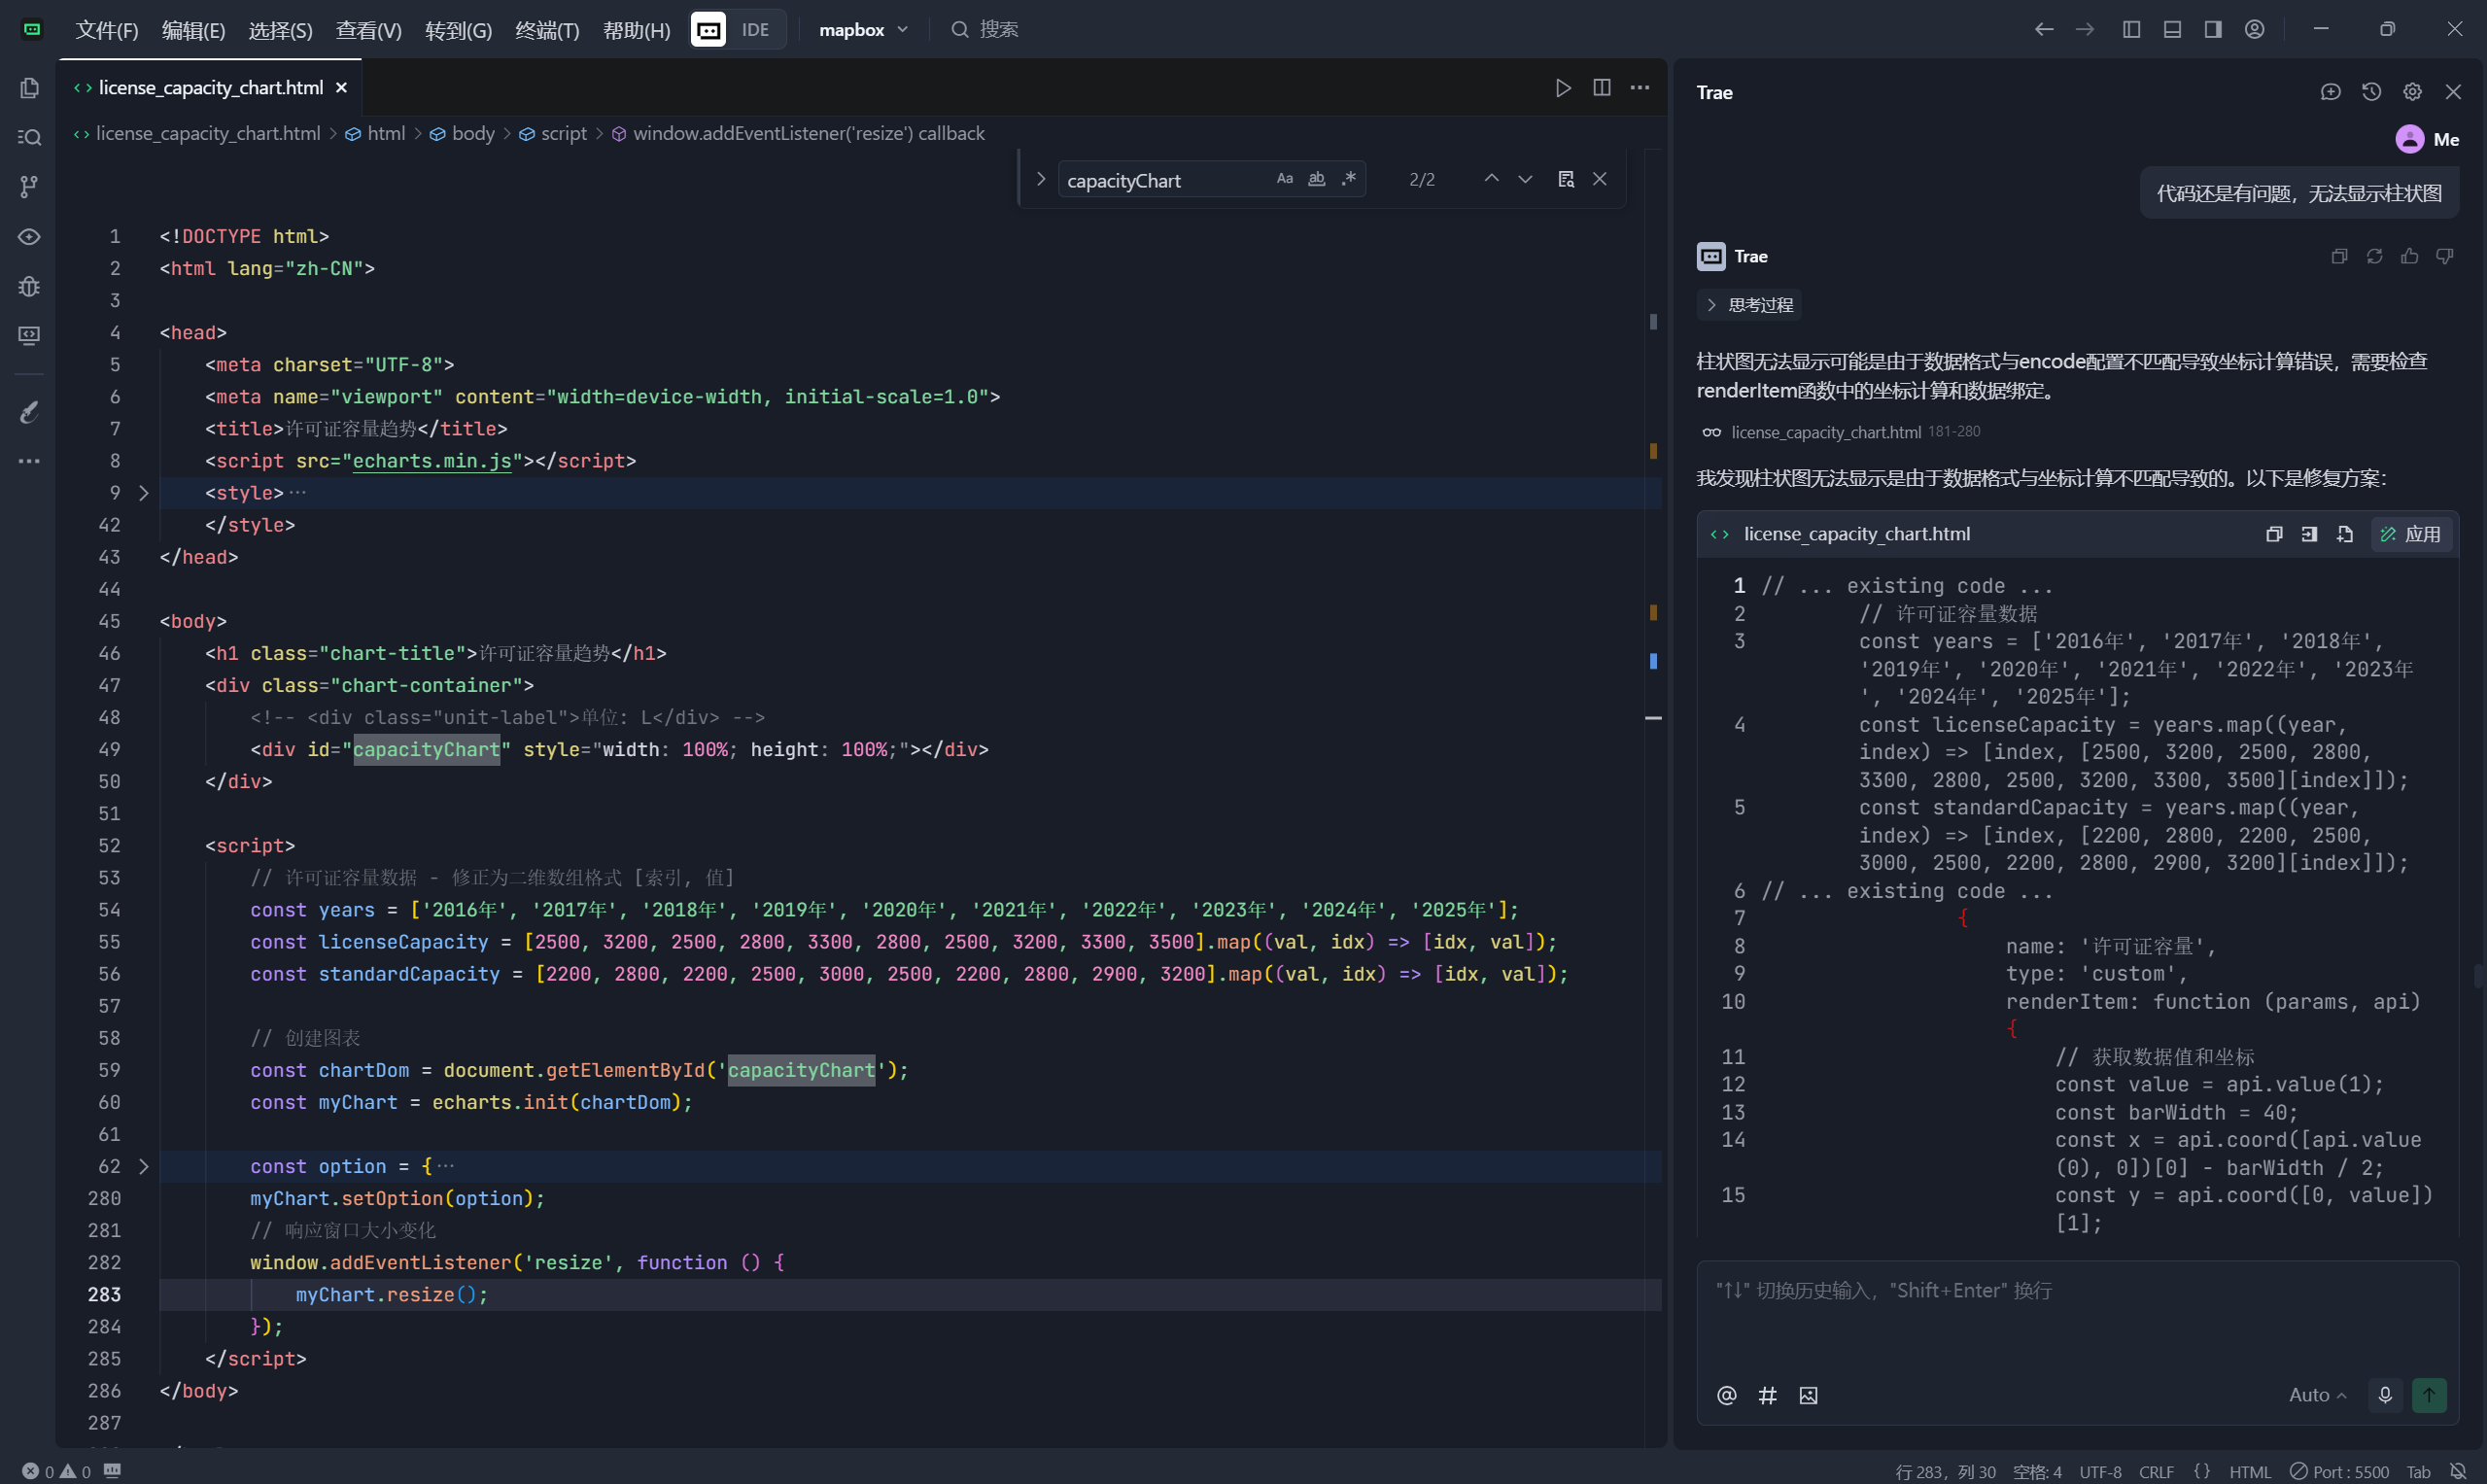Insert code block at cursor

coord(2309,534)
